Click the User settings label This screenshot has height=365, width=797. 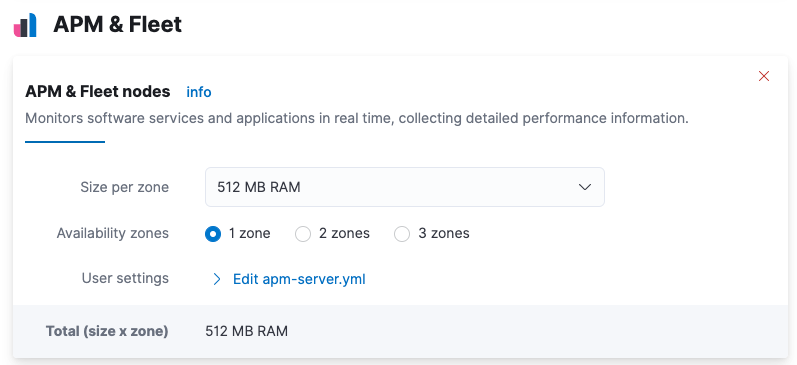pyautogui.click(x=125, y=278)
